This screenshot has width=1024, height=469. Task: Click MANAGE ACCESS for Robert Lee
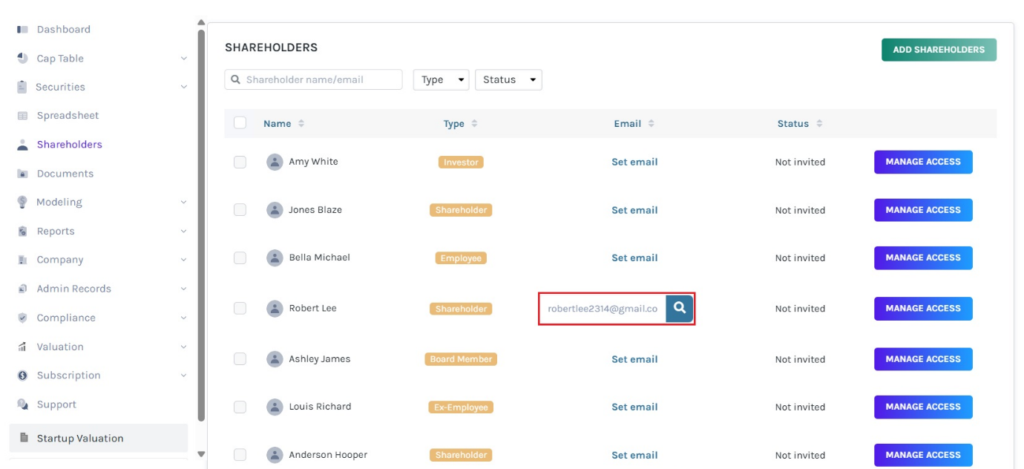click(x=923, y=308)
